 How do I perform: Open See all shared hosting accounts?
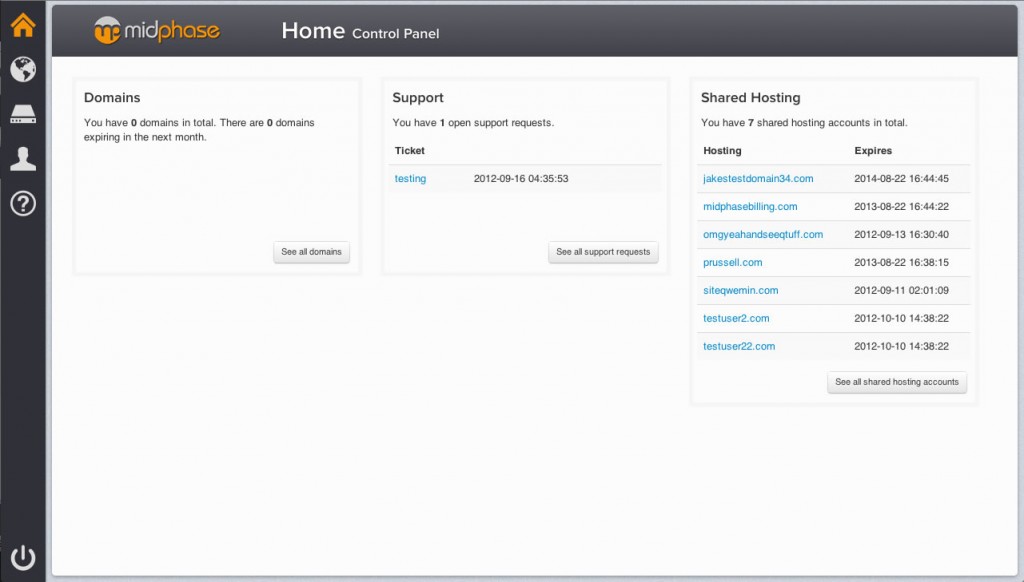[896, 382]
